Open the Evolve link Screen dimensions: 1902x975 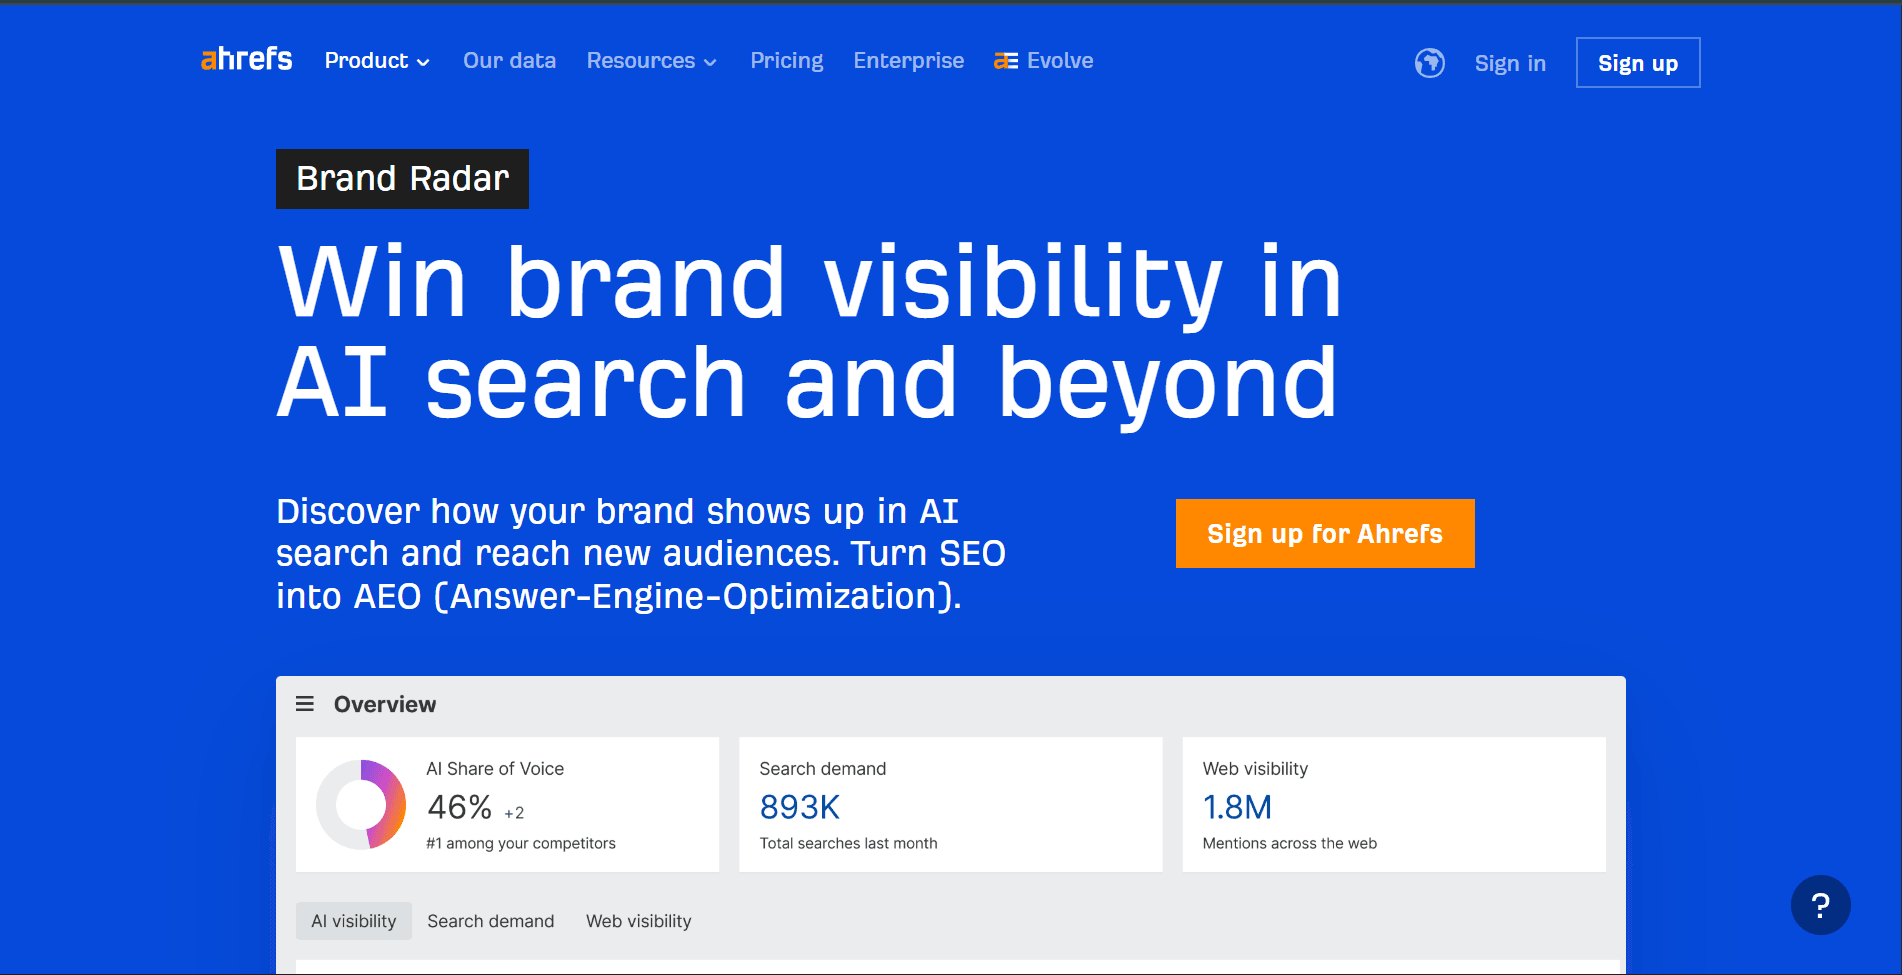point(1043,61)
